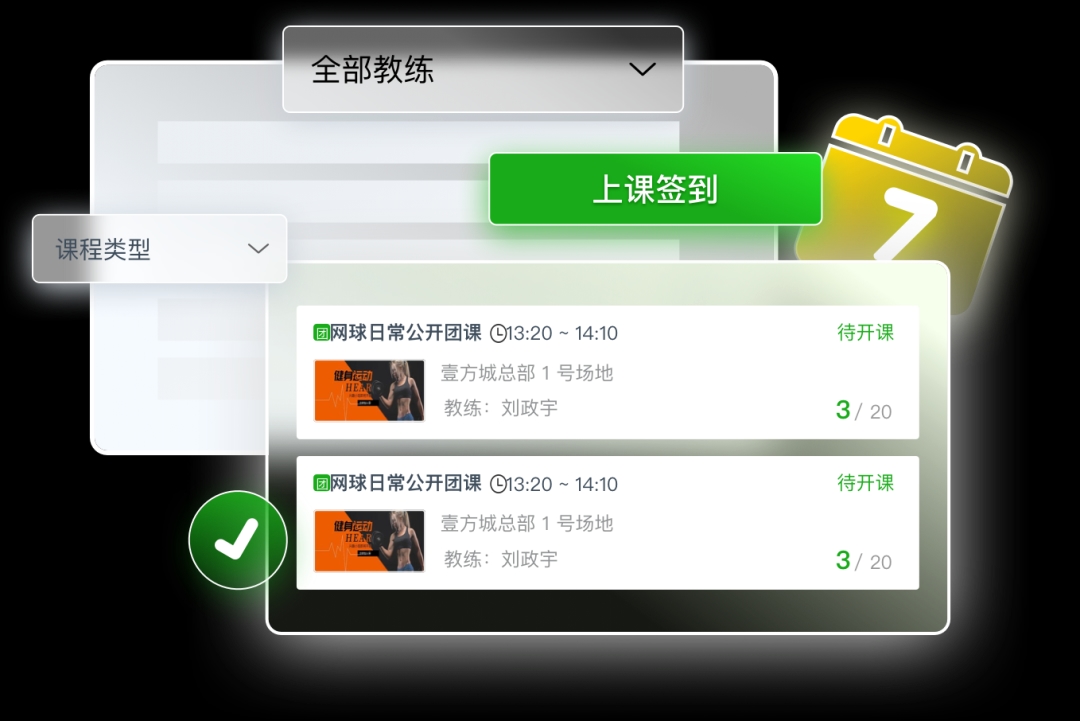Viewport: 1080px width, 721px height.
Task: Select the first 网球日常公开团课 title
Action: [x=406, y=333]
